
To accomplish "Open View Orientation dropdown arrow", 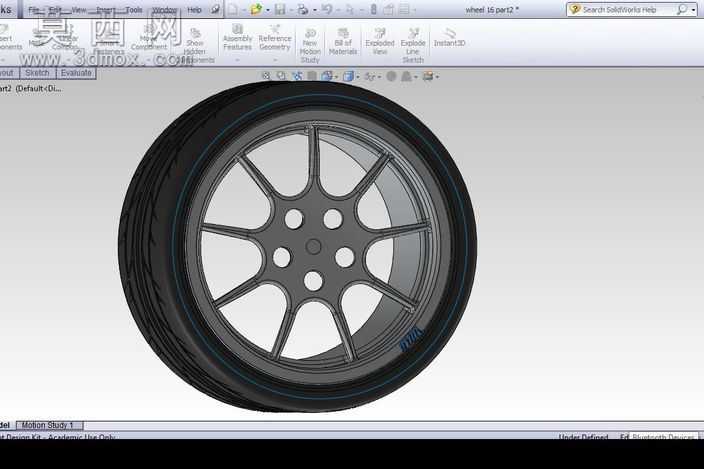I will [336, 77].
